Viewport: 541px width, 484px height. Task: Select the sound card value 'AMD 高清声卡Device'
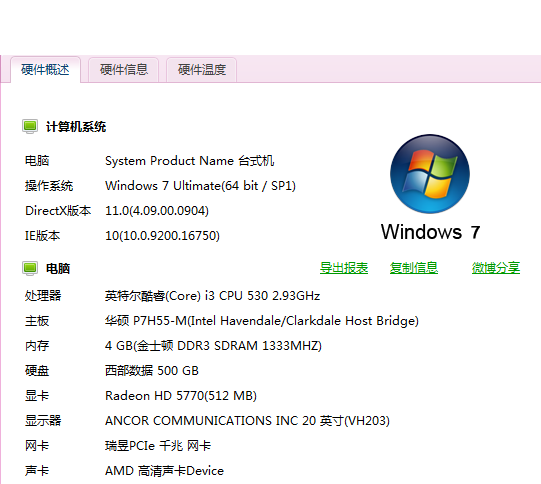(x=164, y=471)
